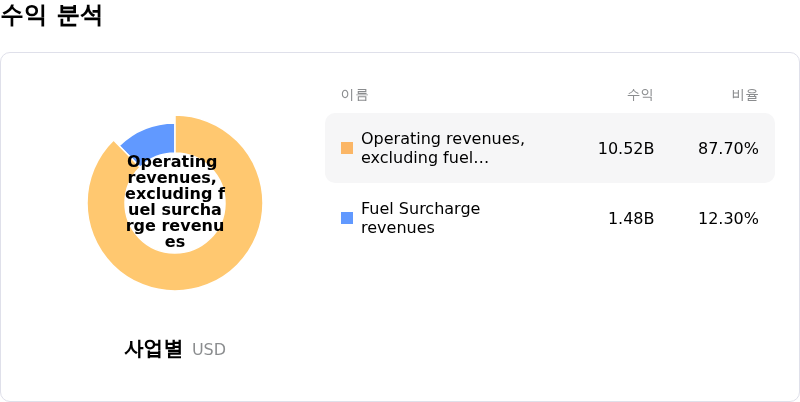The width and height of the screenshot is (800, 402).
Task: Sort by the 비율 column header
Action: (x=745, y=95)
